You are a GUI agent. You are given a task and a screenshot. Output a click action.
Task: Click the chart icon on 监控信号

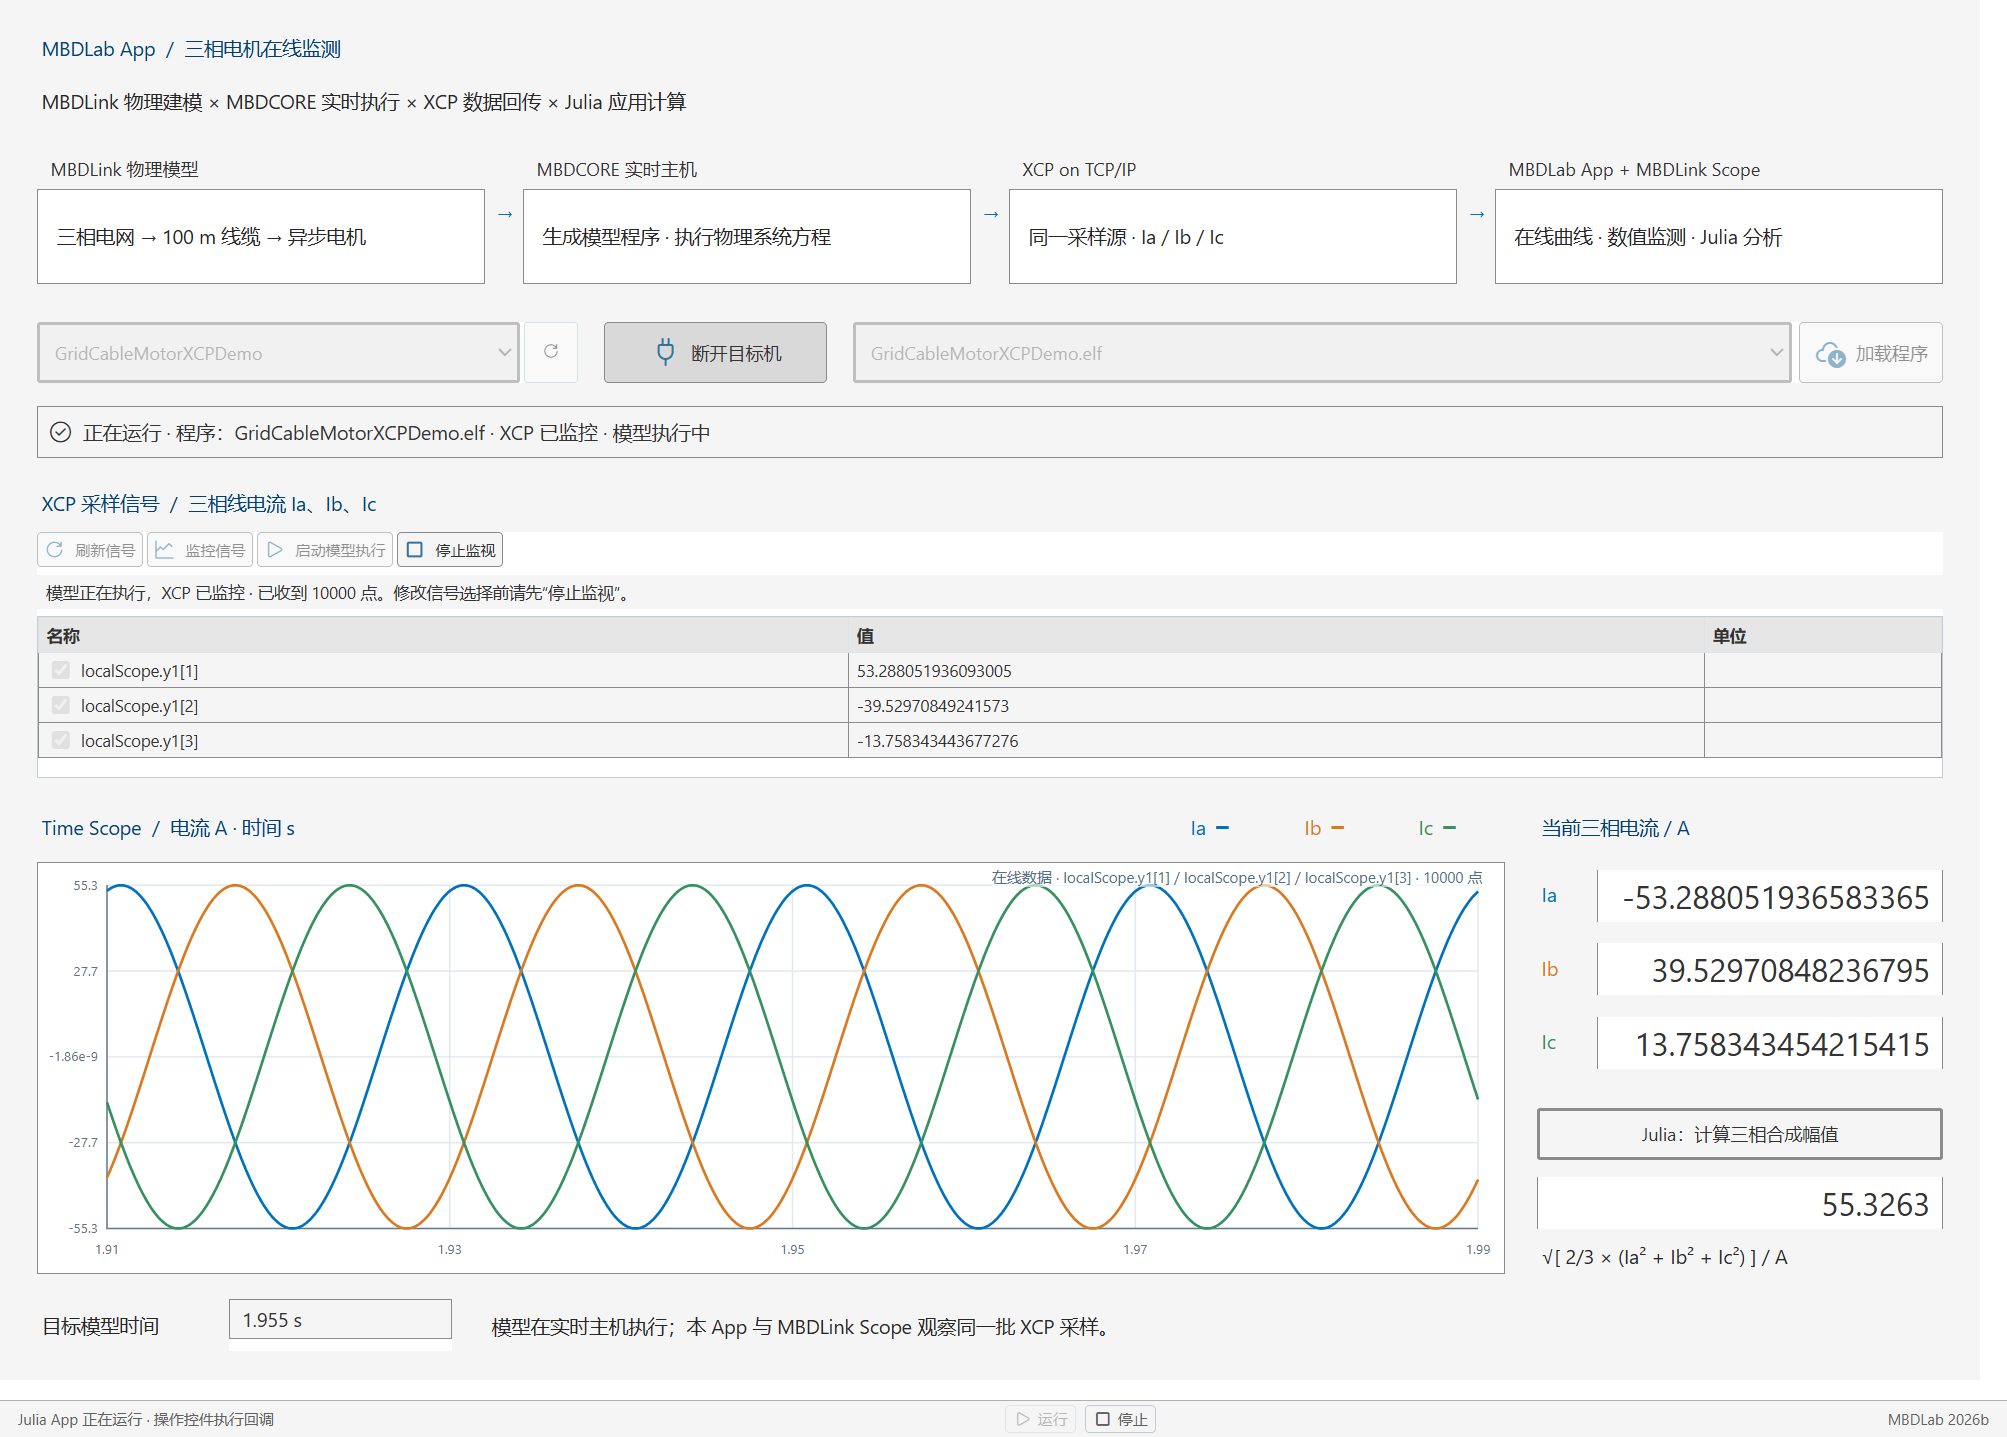point(165,550)
